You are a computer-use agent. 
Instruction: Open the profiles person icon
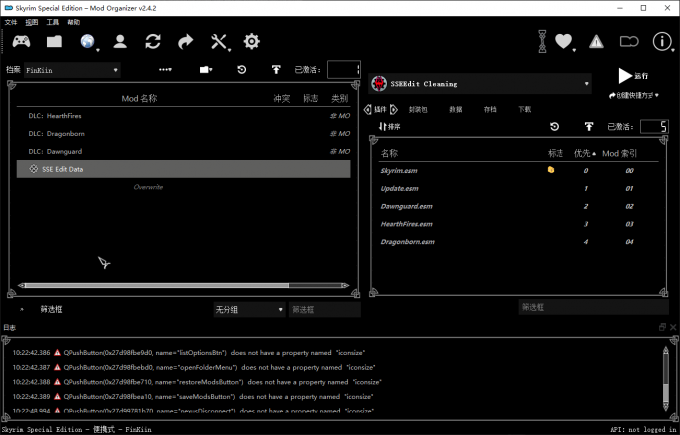pos(120,42)
